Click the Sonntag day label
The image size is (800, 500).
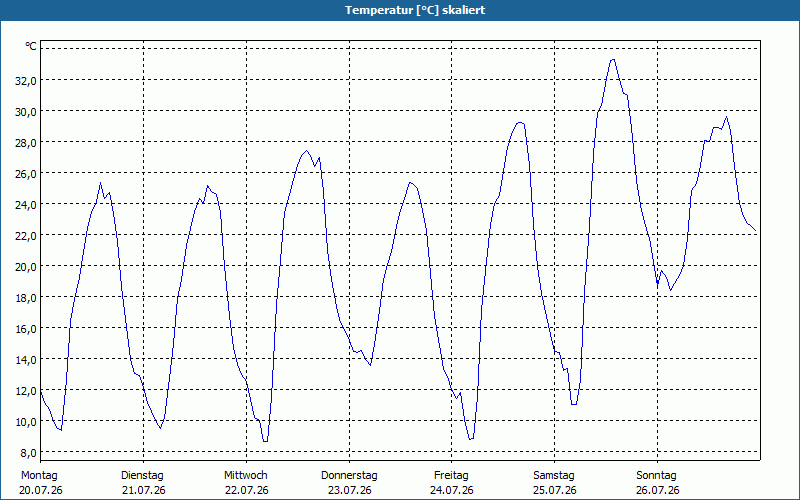656,476
